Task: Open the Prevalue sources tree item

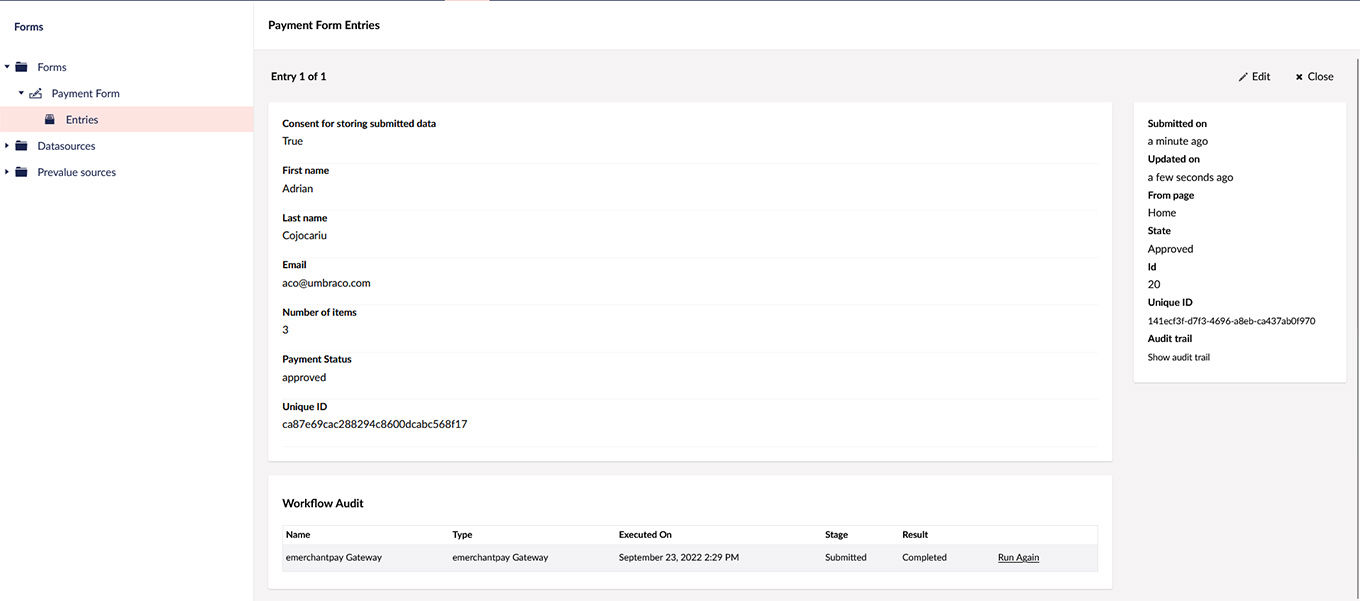Action: tap(76, 172)
